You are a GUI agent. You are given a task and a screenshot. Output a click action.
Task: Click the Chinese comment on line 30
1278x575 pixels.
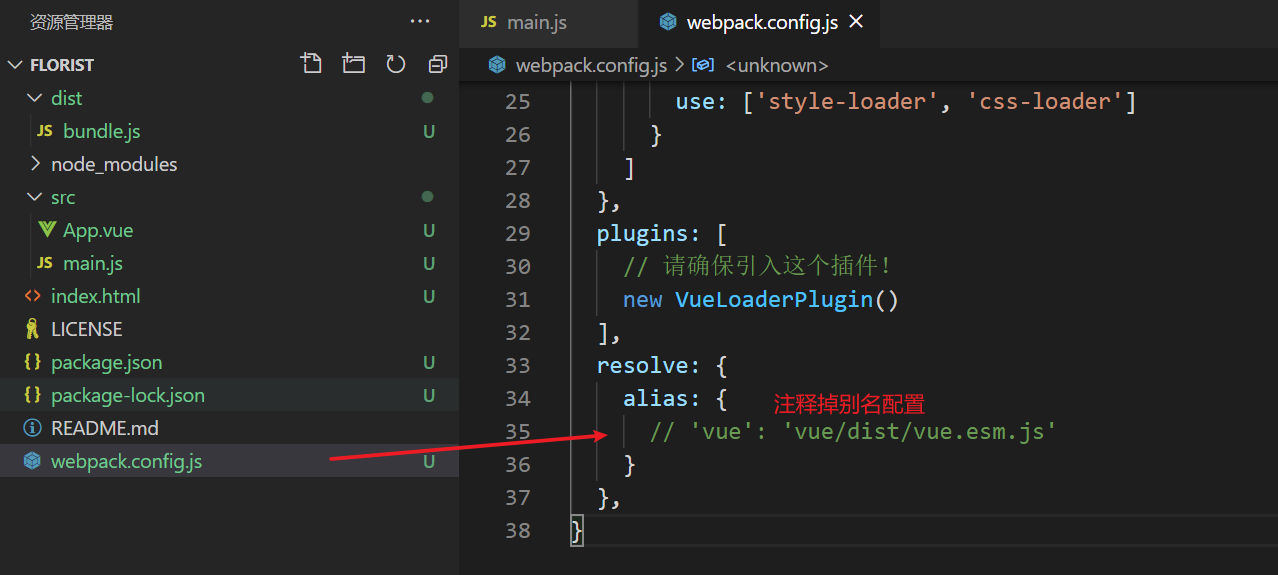[x=756, y=266]
